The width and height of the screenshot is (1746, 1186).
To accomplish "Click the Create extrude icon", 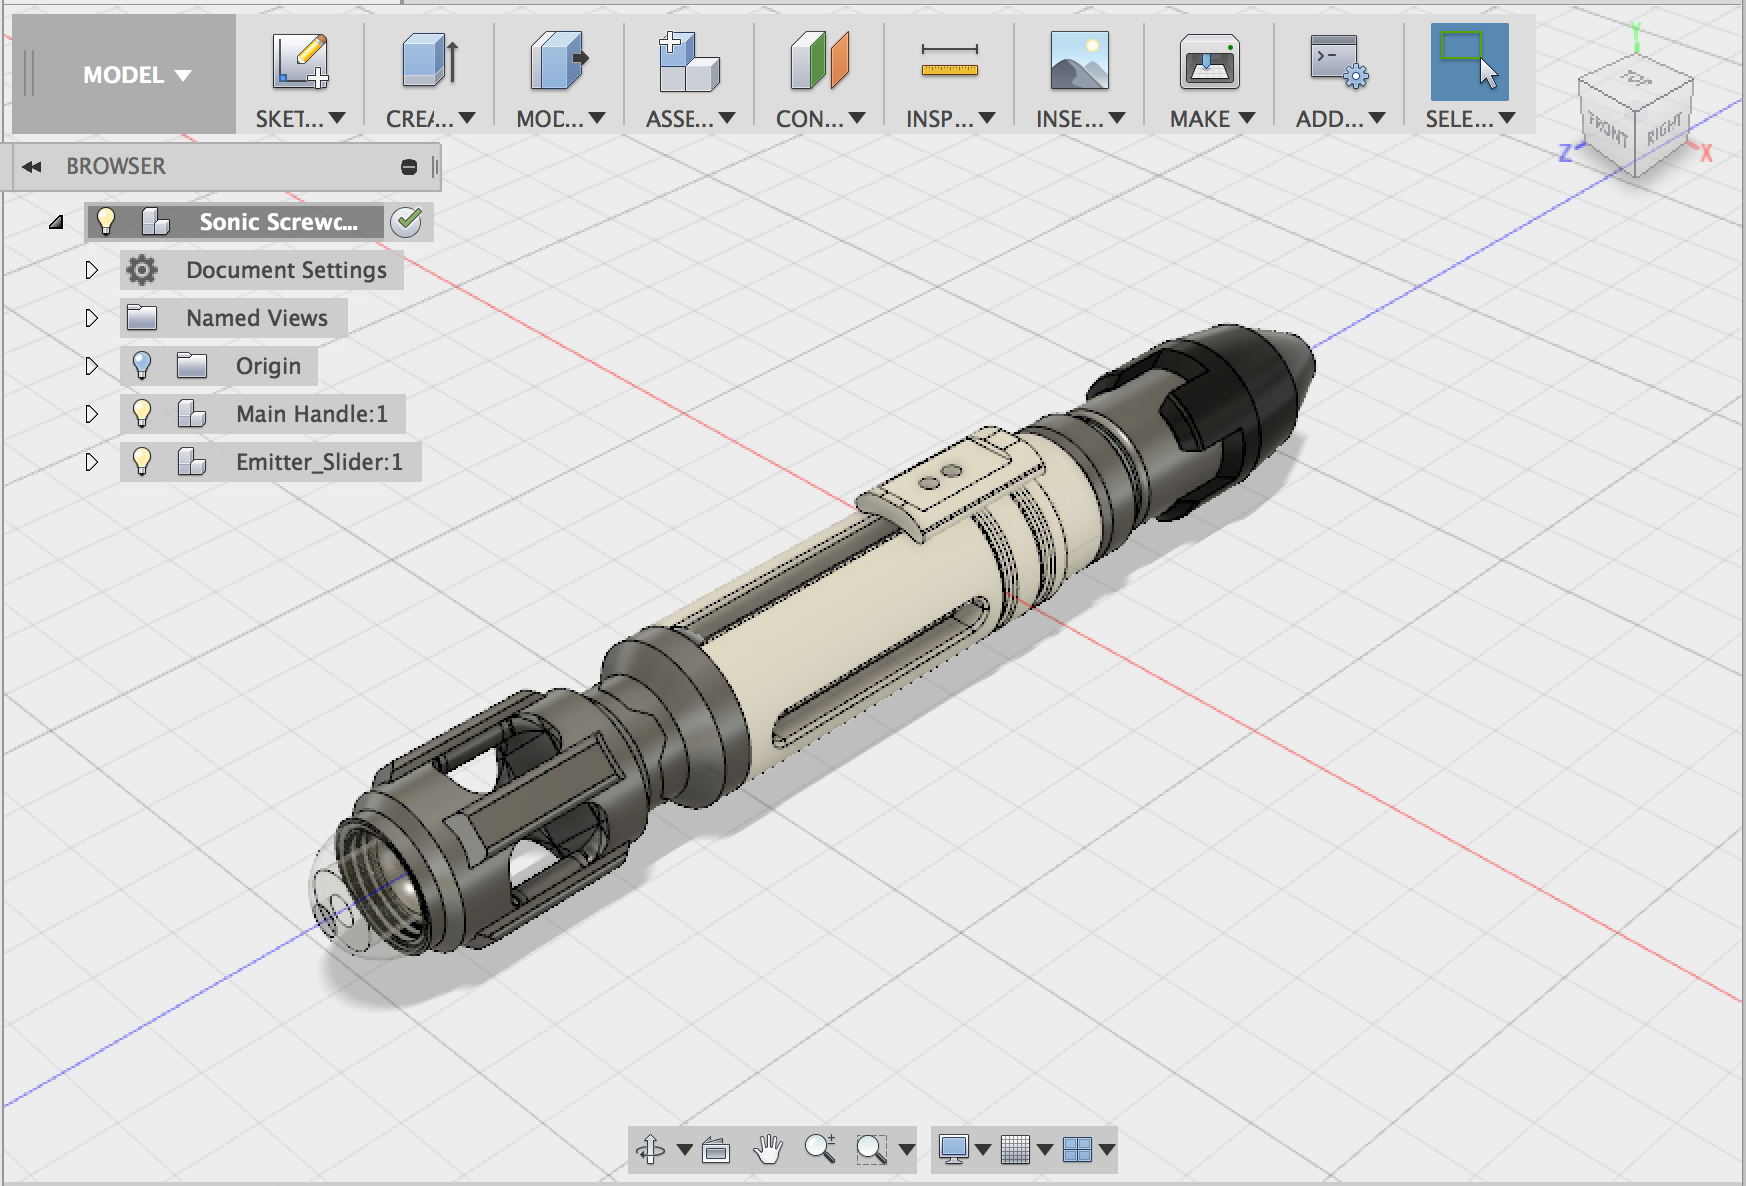I will [x=430, y=61].
